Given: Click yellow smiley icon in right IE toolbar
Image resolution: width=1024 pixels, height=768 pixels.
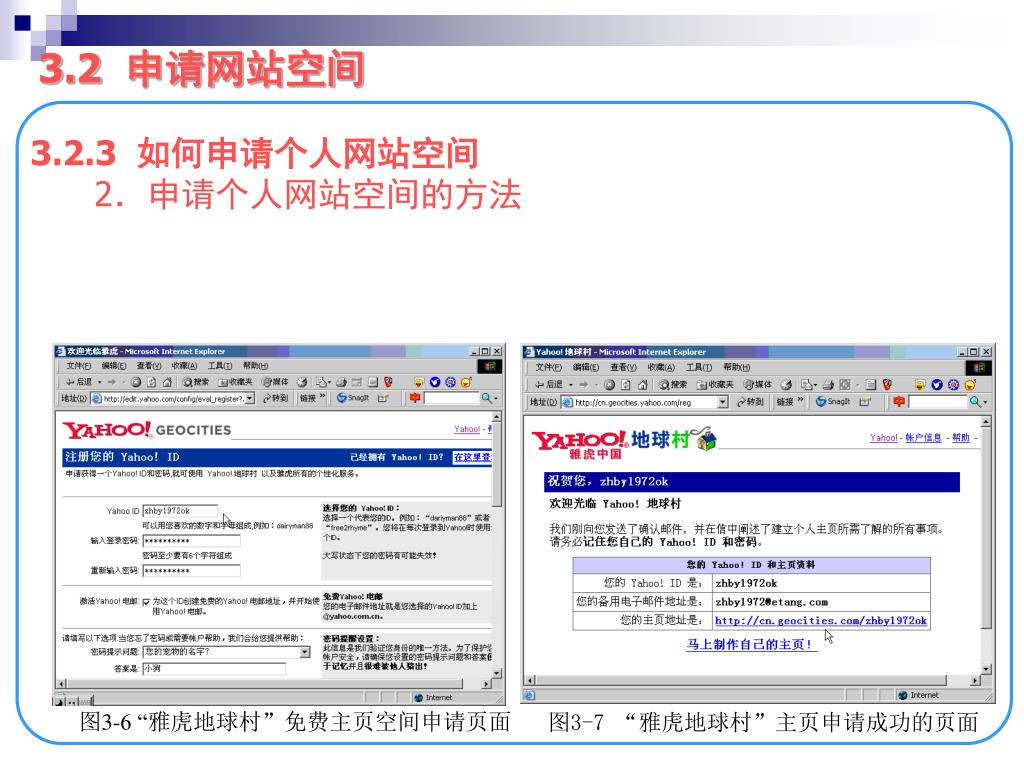Looking at the screenshot, I should (970, 385).
